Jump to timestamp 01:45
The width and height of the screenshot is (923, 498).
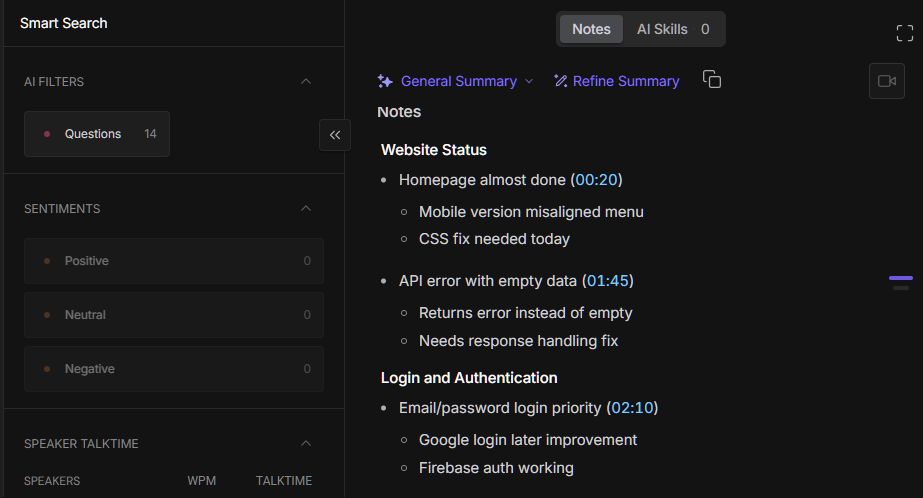[x=607, y=281]
